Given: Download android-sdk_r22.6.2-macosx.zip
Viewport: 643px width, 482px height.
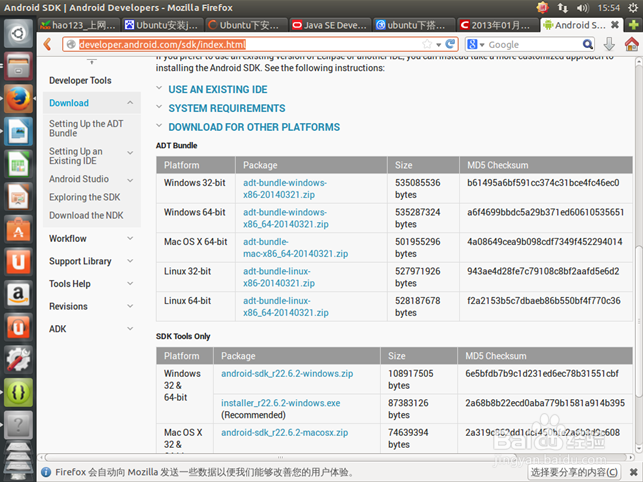Looking at the screenshot, I should tap(285, 432).
